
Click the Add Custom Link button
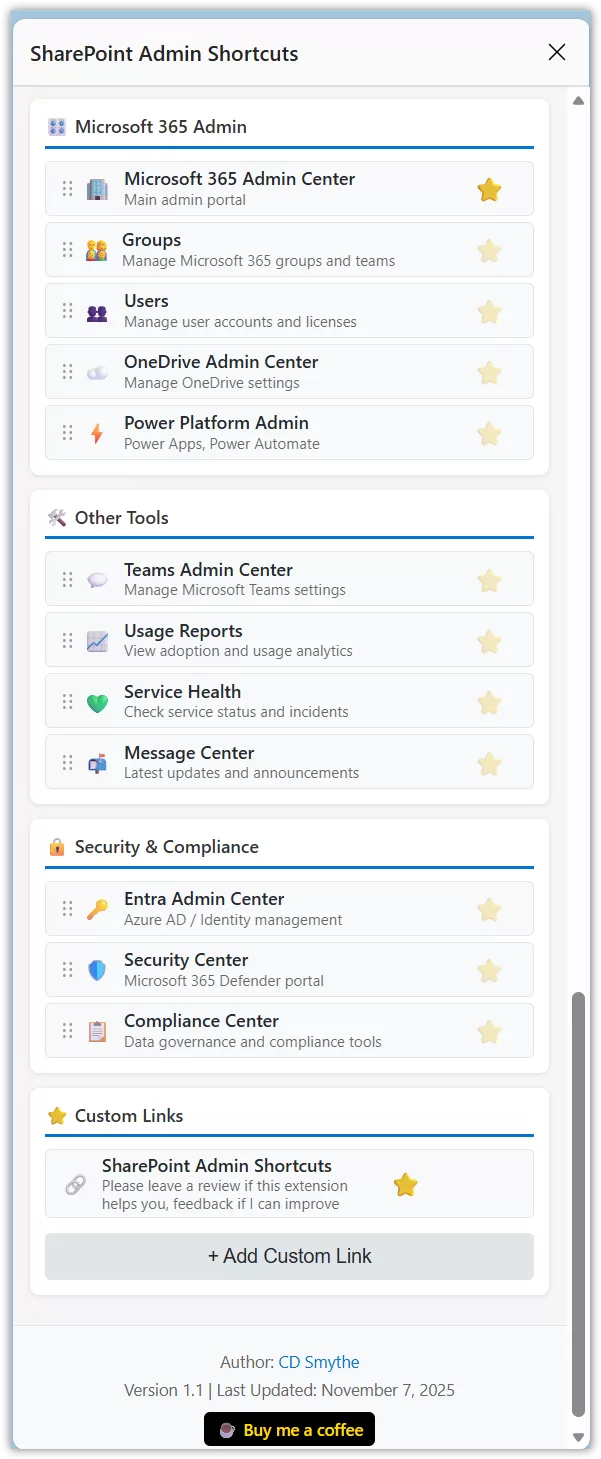coord(289,1256)
